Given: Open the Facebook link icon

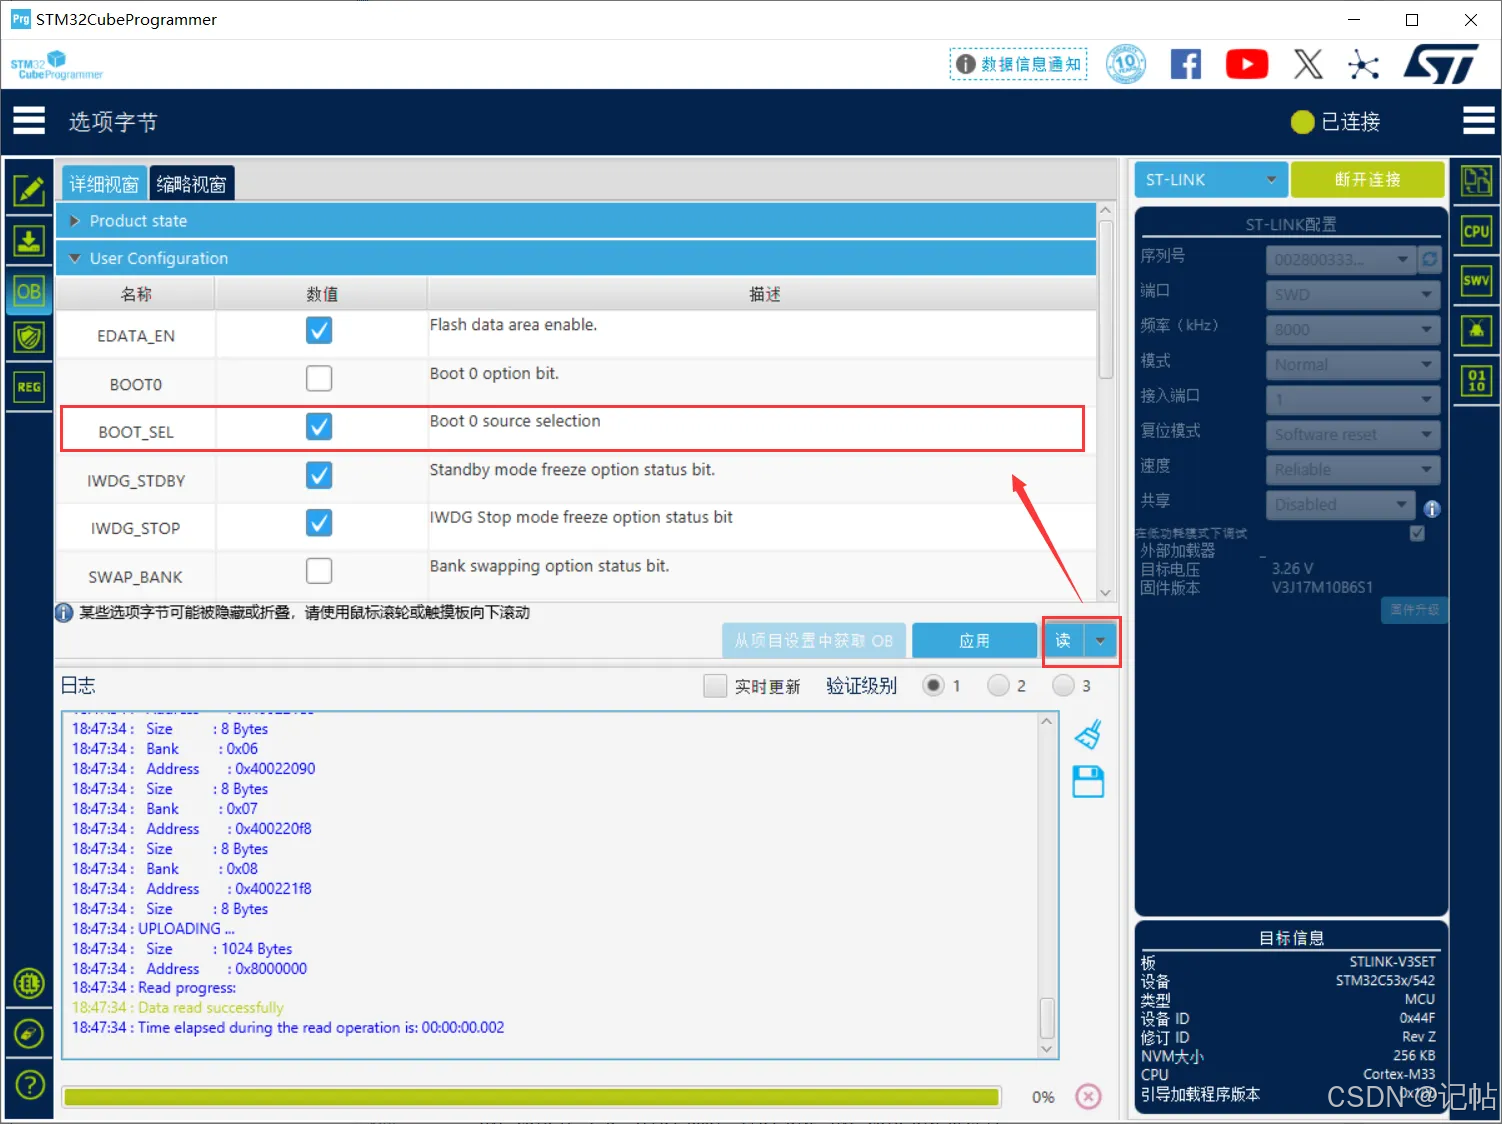Looking at the screenshot, I should coord(1186,65).
